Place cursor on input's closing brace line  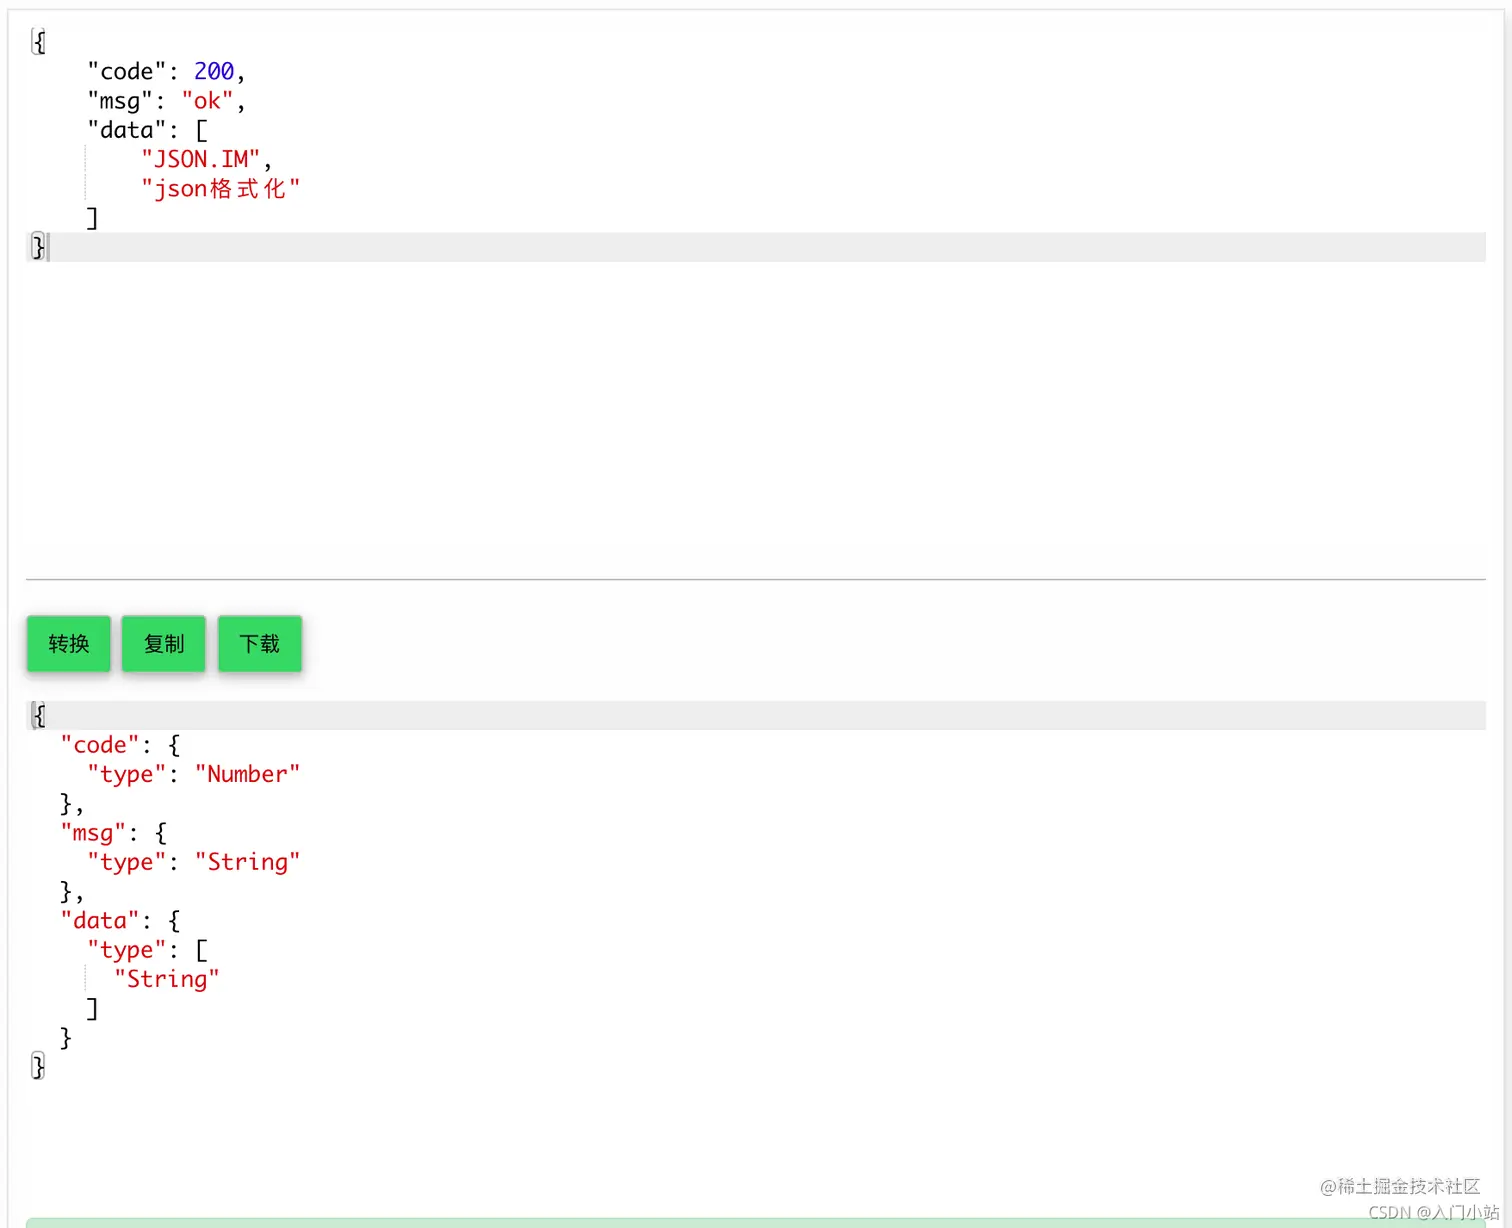(x=756, y=247)
